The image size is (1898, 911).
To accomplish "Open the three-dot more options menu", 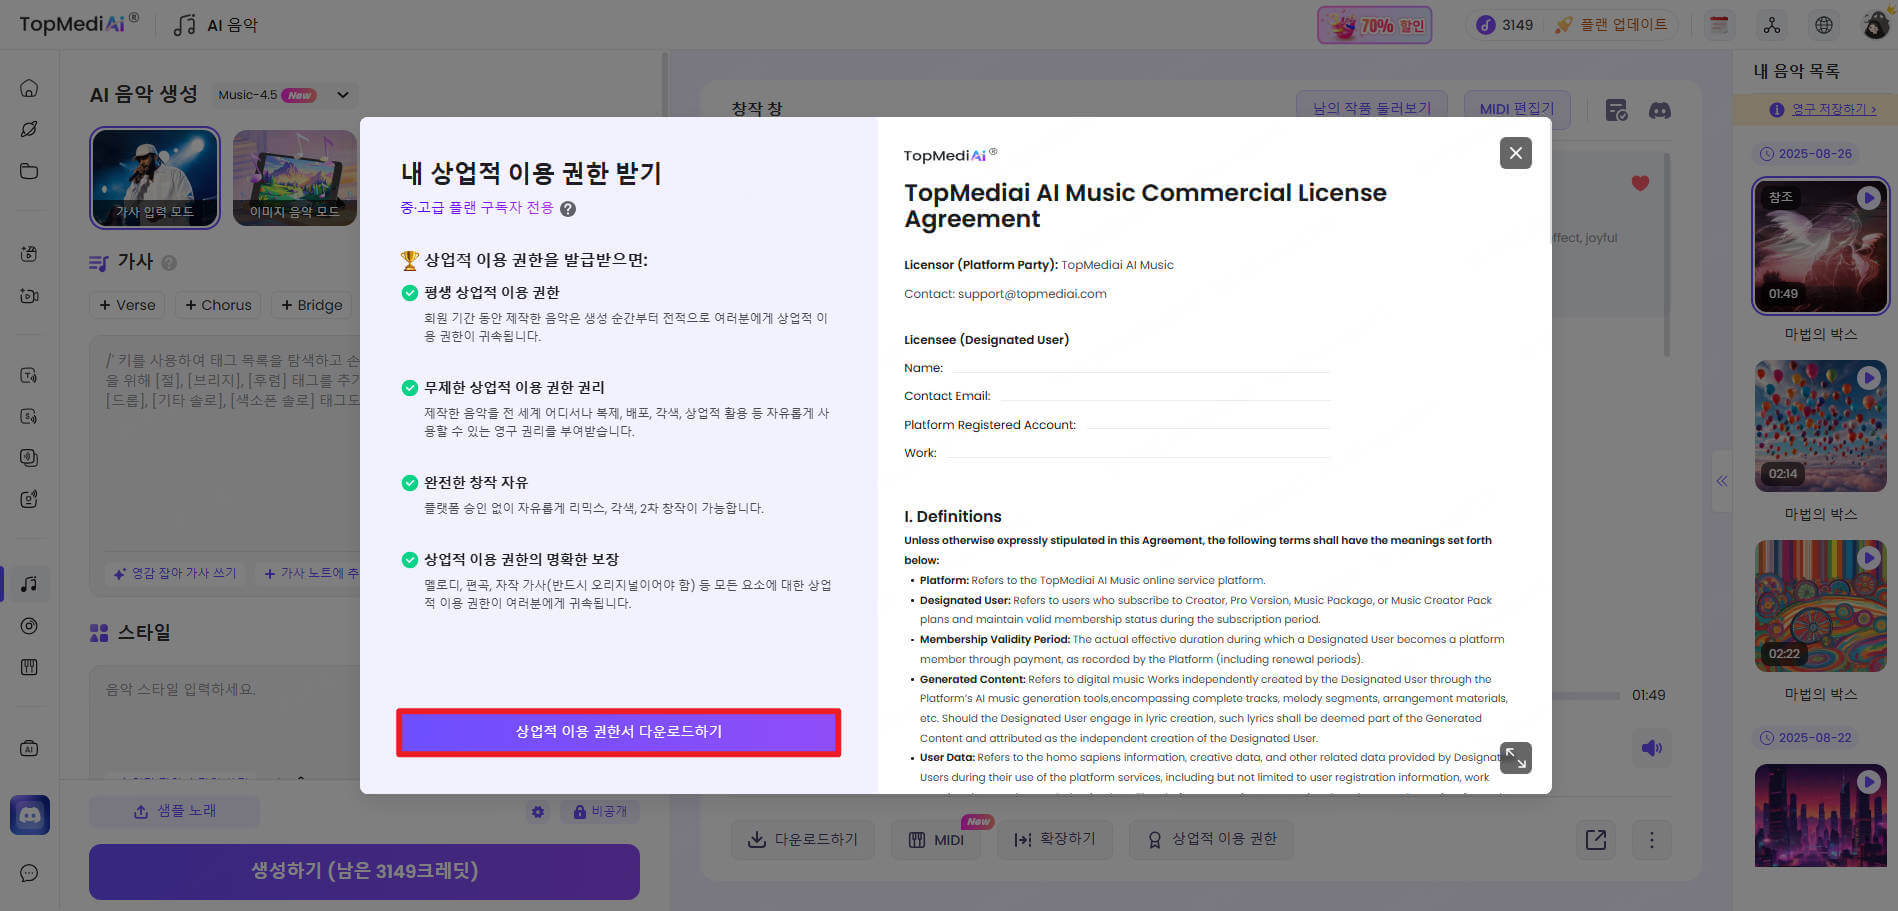I will point(1652,840).
